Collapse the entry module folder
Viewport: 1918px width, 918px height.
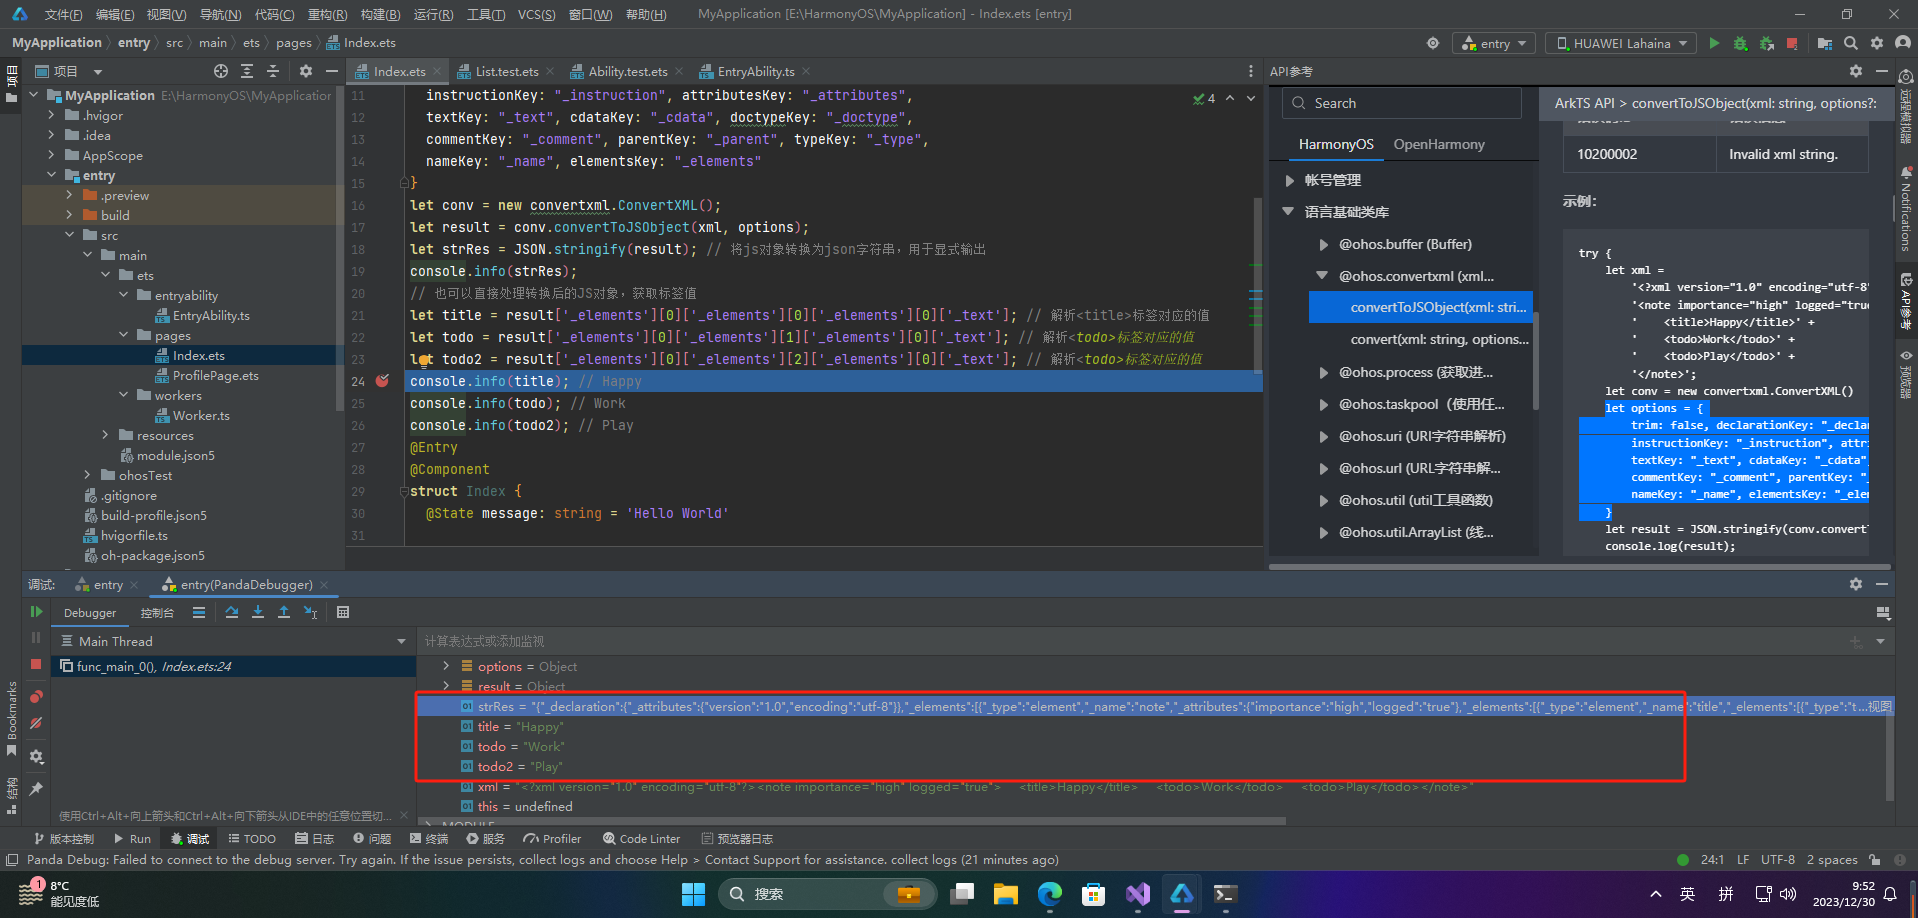pyautogui.click(x=52, y=175)
